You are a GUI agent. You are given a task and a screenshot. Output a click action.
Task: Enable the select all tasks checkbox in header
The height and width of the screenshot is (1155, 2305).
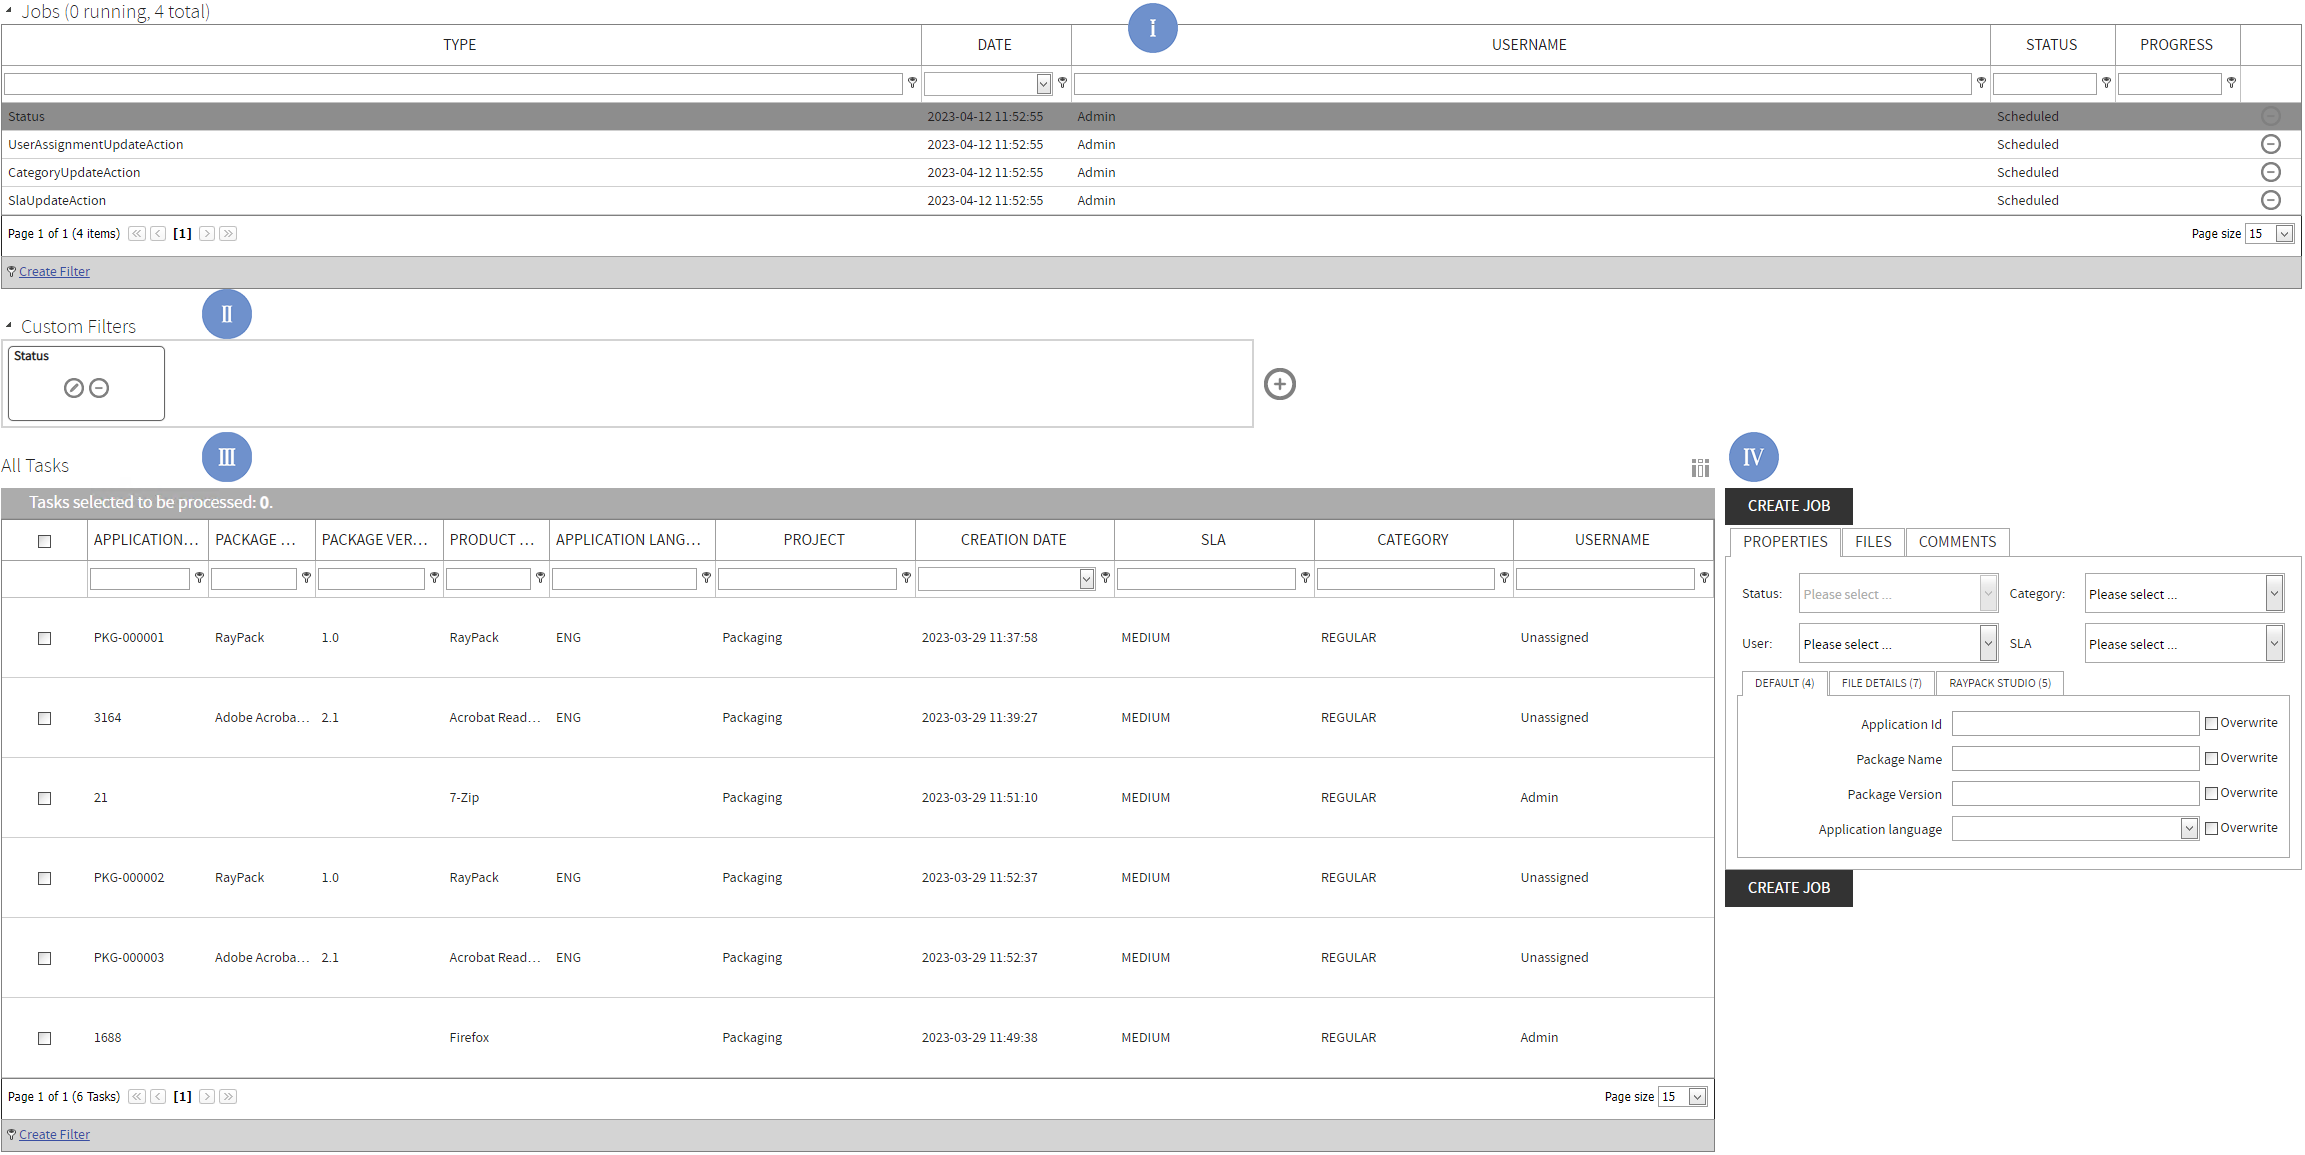pos(46,538)
